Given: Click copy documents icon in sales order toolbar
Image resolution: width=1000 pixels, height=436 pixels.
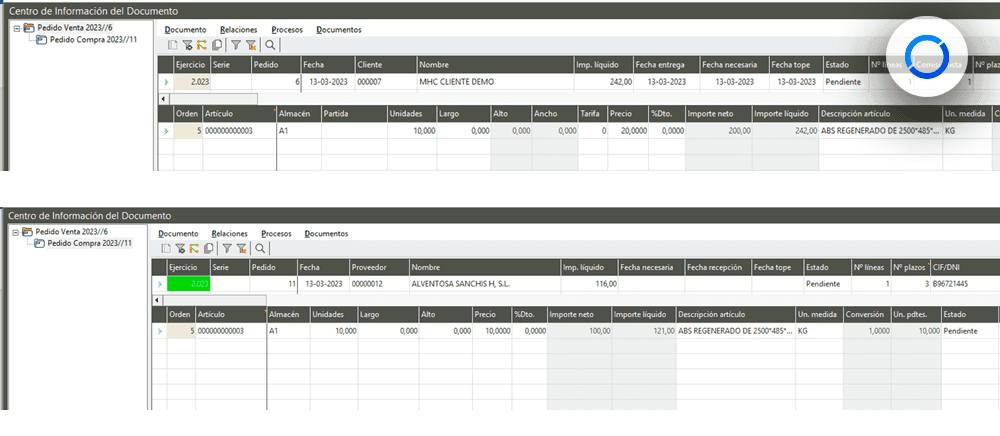Looking at the screenshot, I should (216, 45).
